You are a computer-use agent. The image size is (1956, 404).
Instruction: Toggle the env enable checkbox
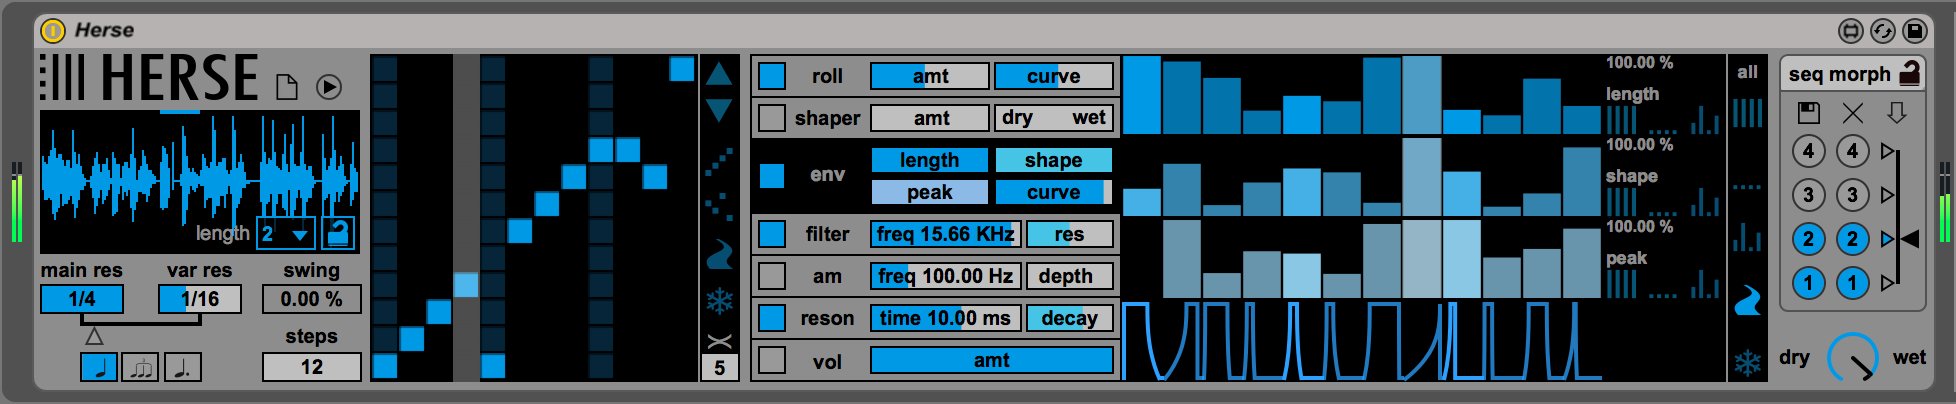(772, 175)
